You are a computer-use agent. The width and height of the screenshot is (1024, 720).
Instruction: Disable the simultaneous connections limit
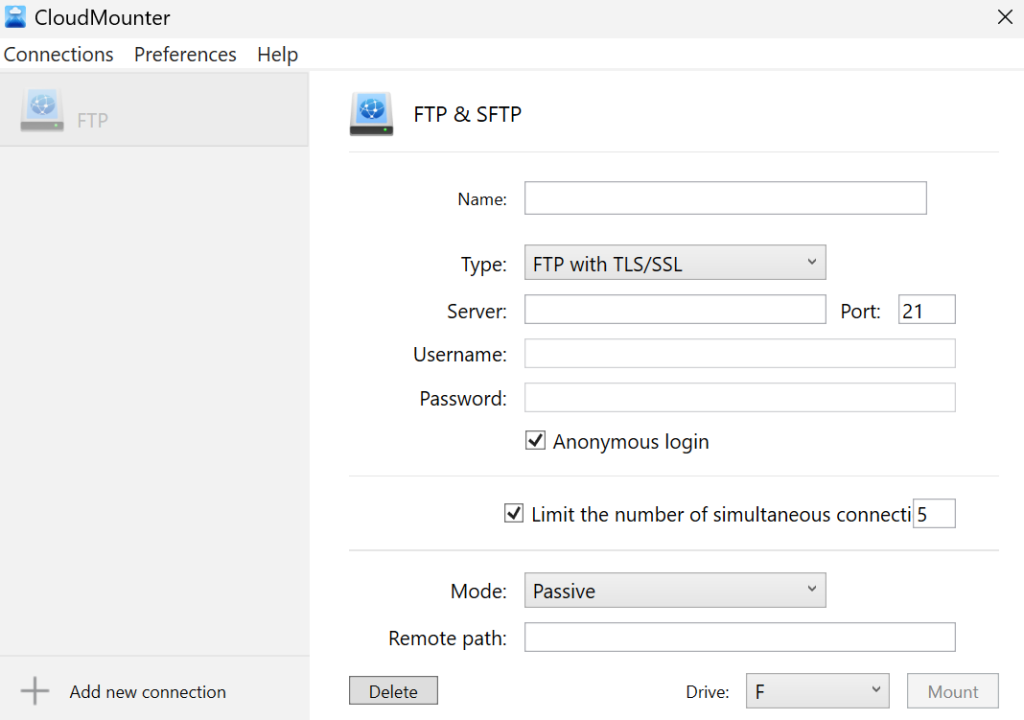tap(513, 513)
